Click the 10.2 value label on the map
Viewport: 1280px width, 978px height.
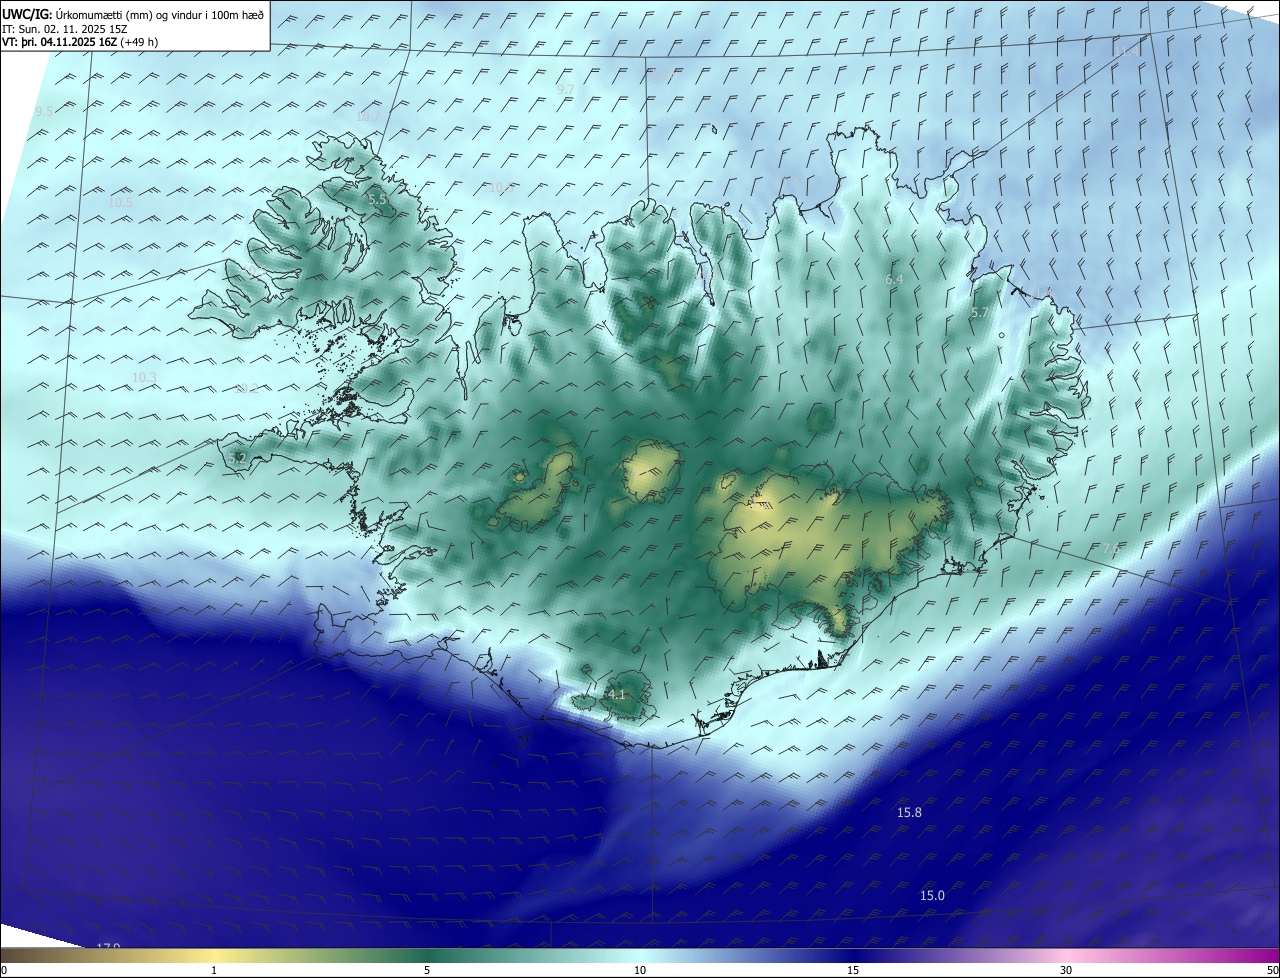click(246, 390)
